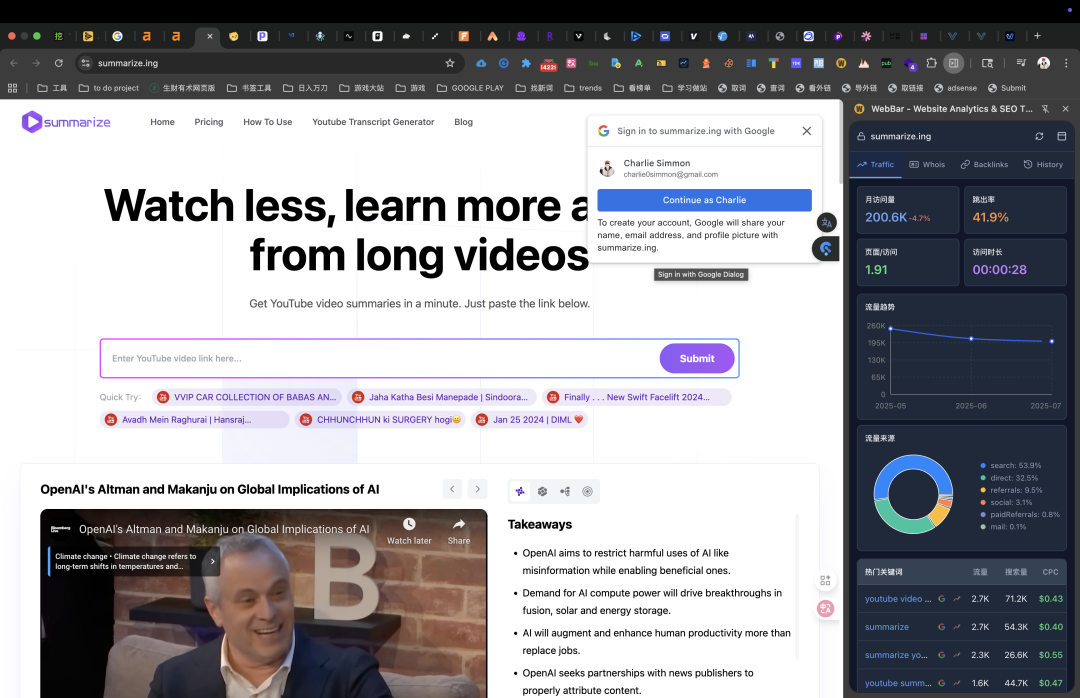
Task: Close the Google sign-in dialog
Action: click(x=807, y=131)
